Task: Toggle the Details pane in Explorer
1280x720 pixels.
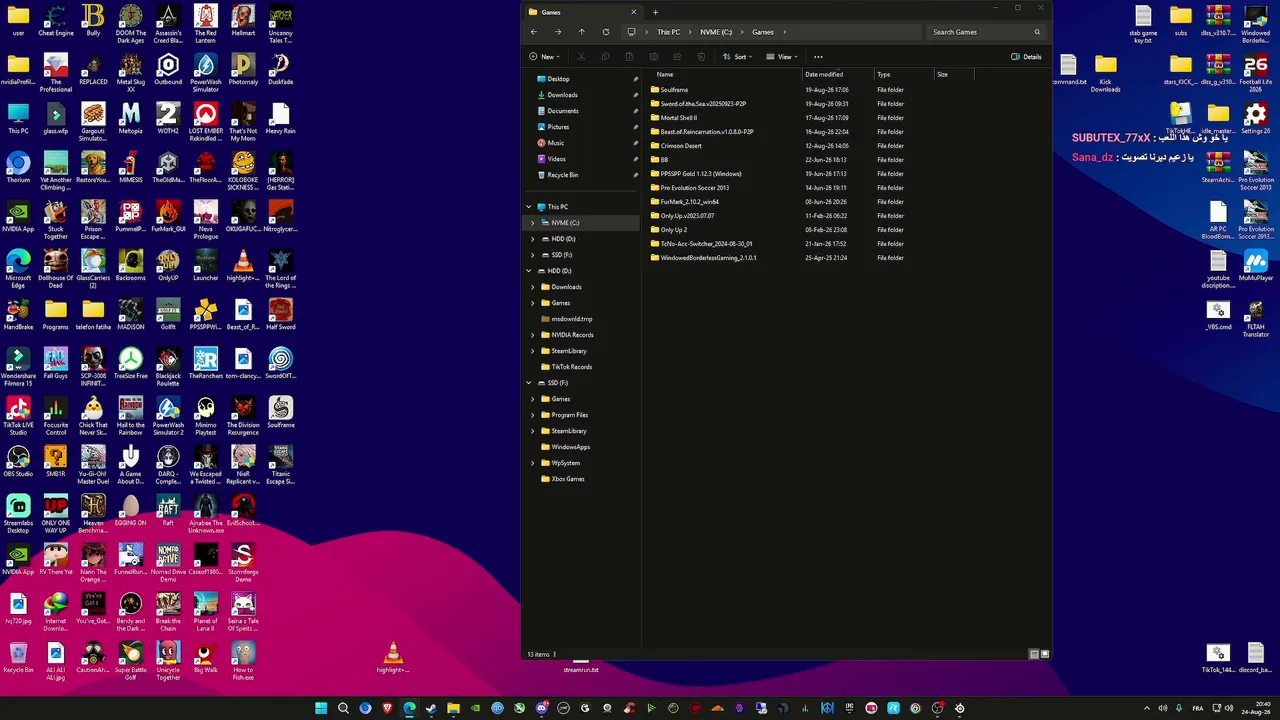Action: click(x=1026, y=57)
